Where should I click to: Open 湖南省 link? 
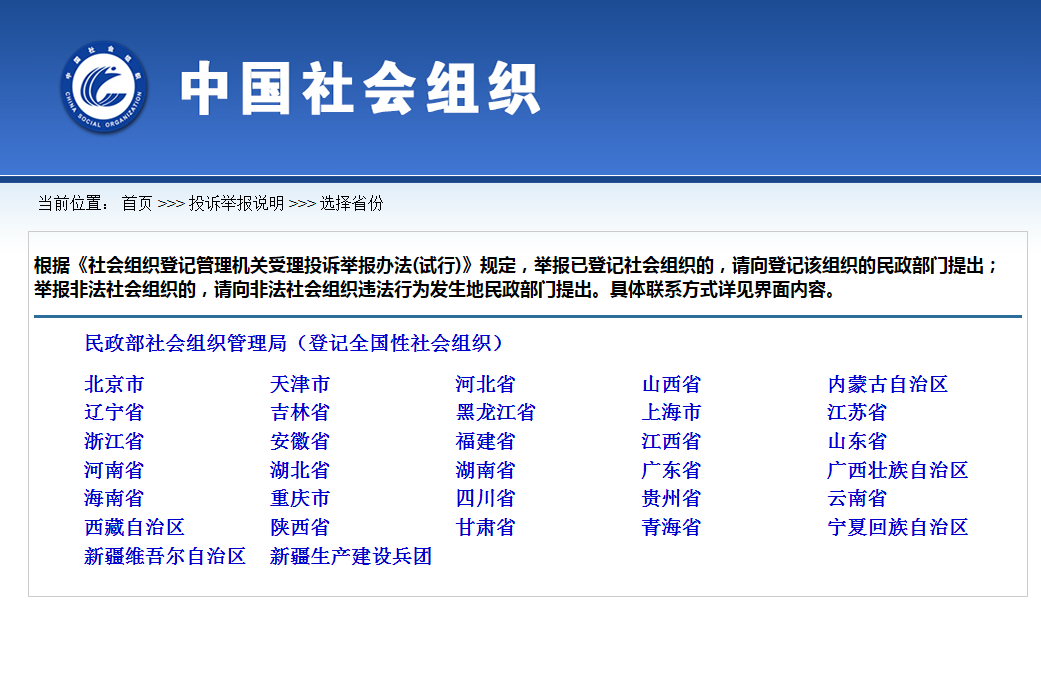point(485,470)
